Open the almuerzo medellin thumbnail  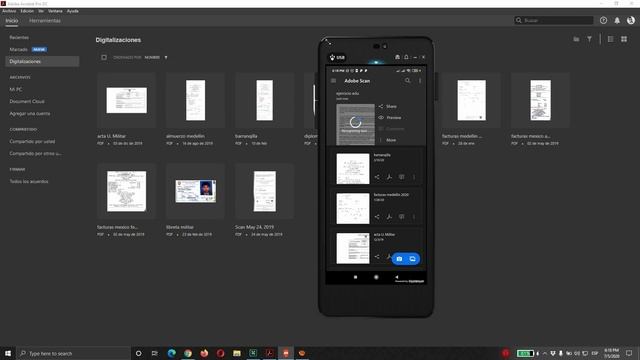[196, 100]
